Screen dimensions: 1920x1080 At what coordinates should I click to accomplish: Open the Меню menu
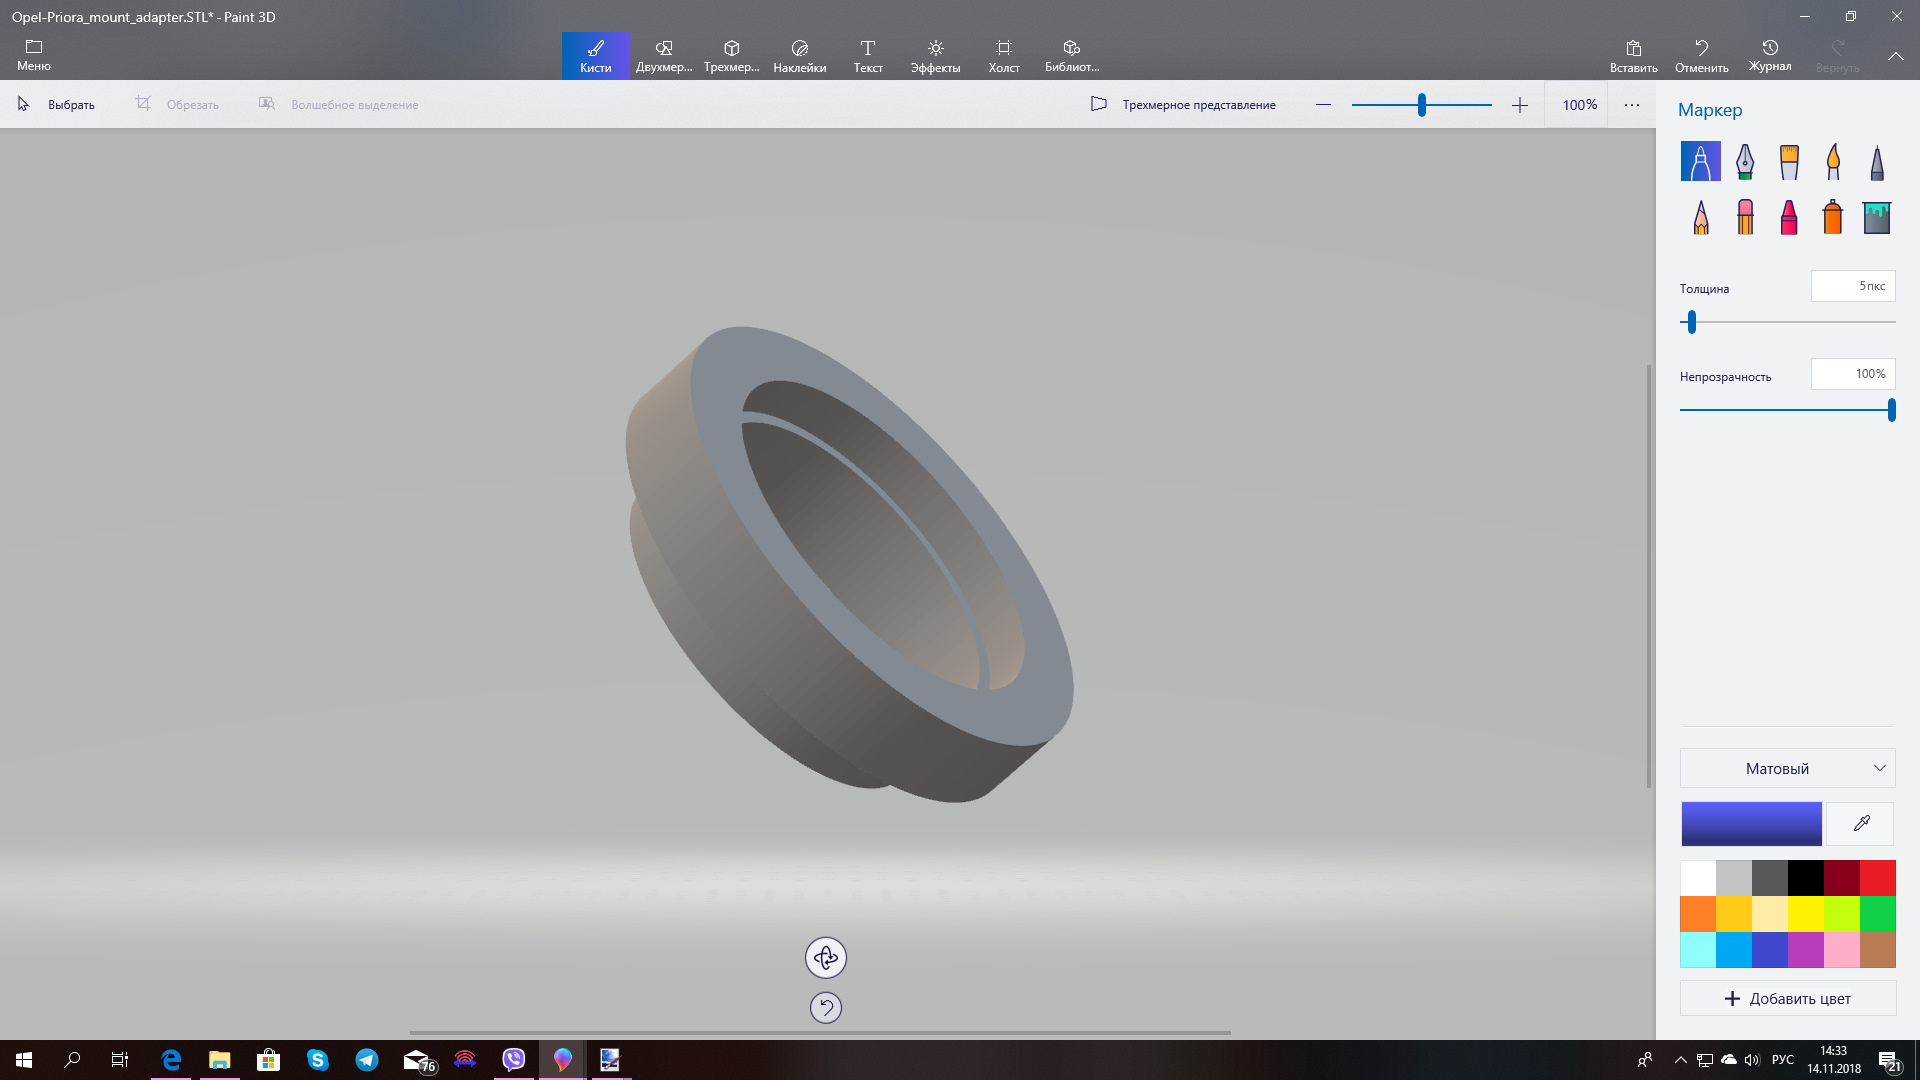(34, 56)
